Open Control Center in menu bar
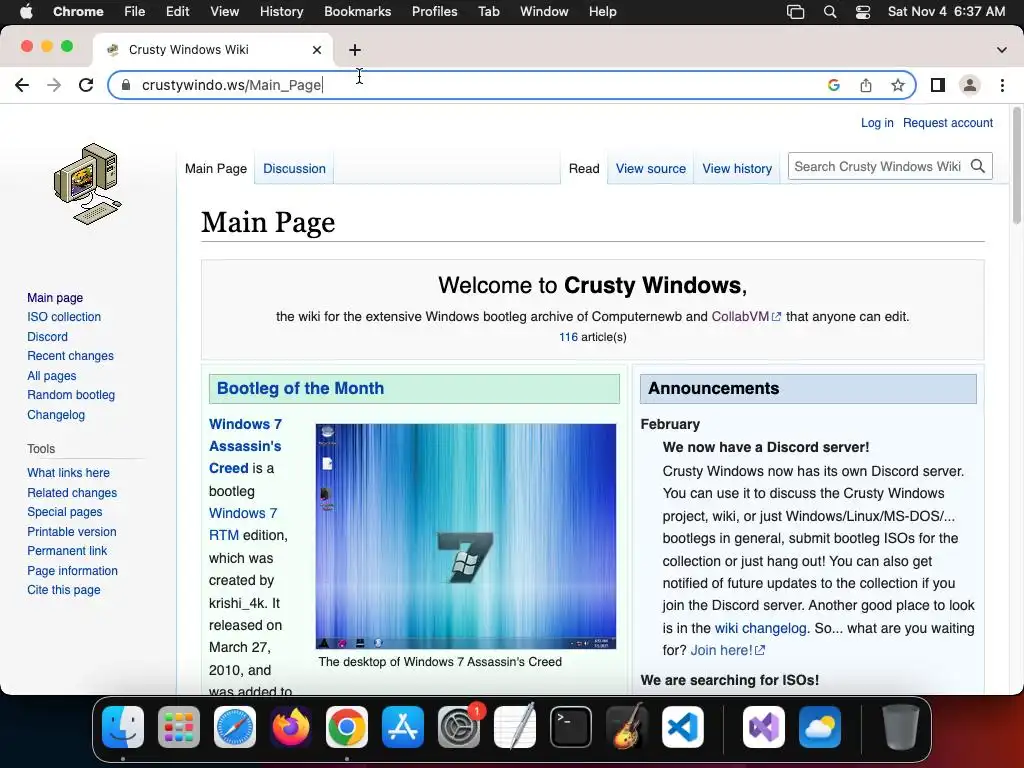Image resolution: width=1024 pixels, height=768 pixels. pos(863,12)
